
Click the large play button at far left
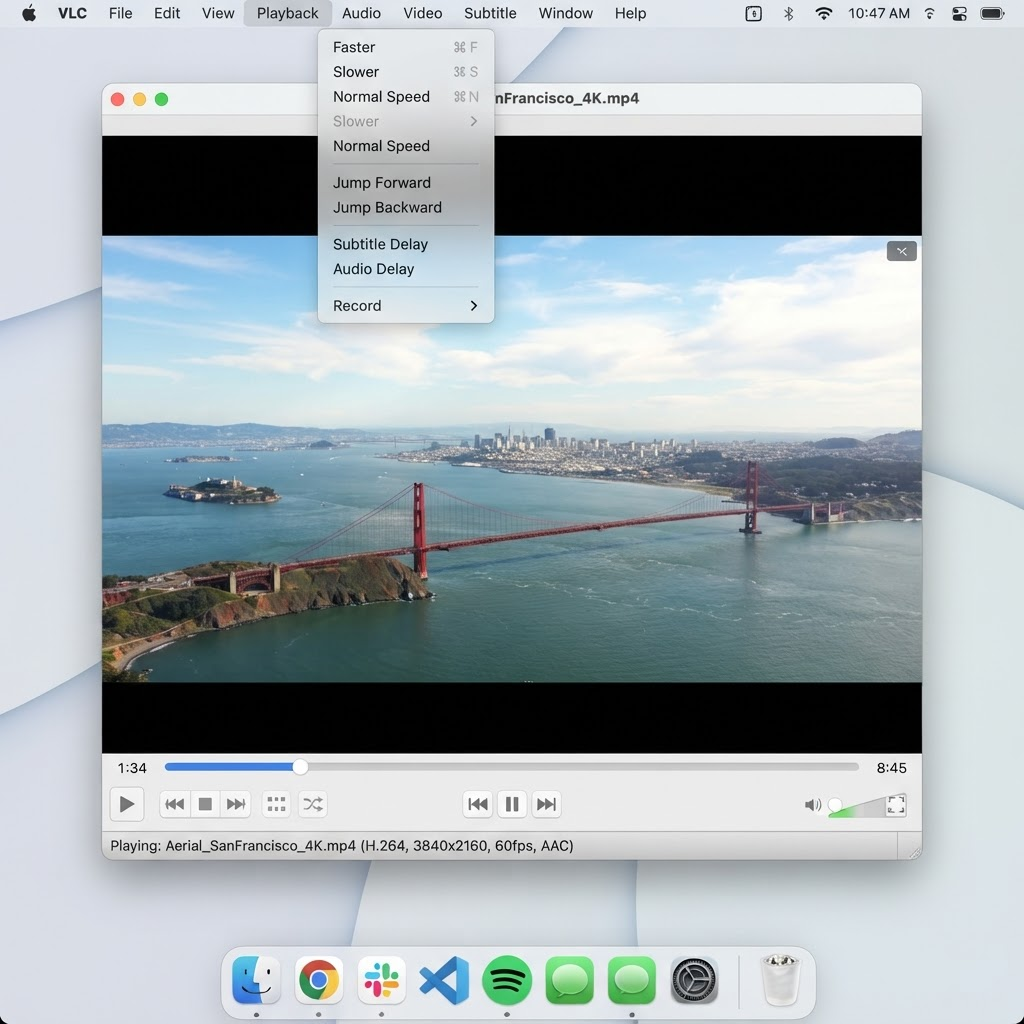coord(127,804)
